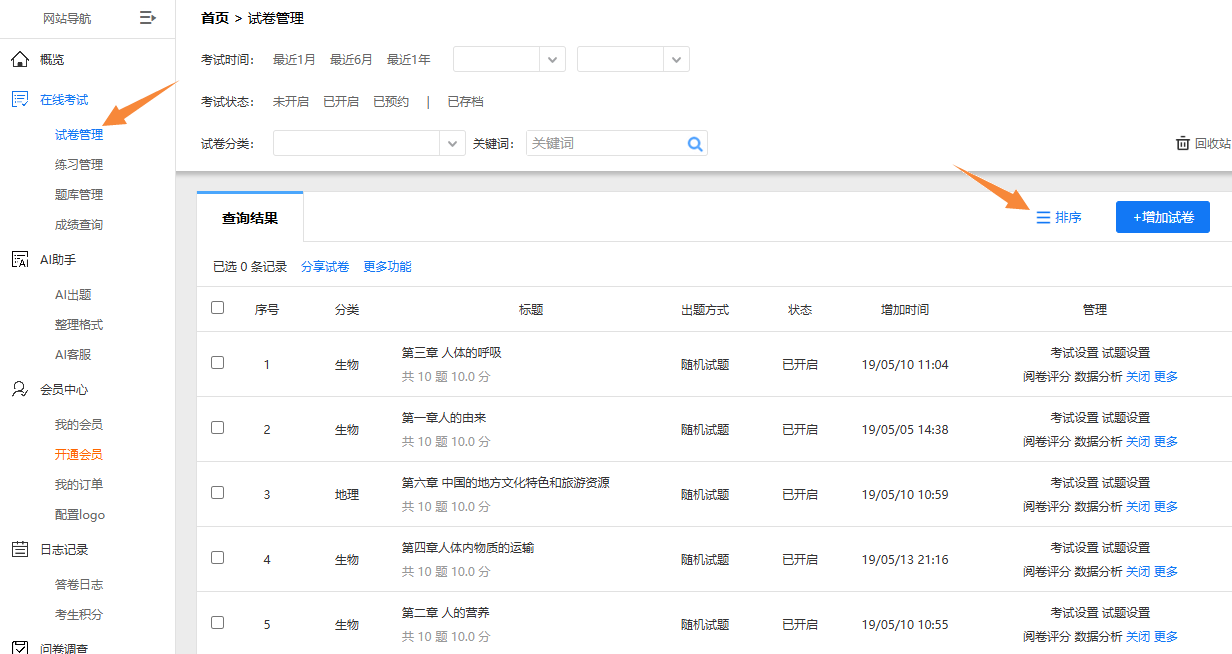The image size is (1232, 654).
Task: Click the 日志记录 calendar icon
Action: [19, 549]
